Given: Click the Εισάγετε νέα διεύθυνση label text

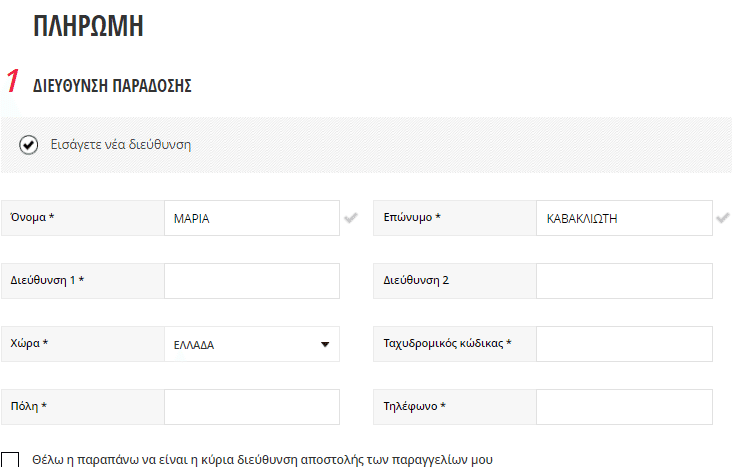Looking at the screenshot, I should [x=121, y=144].
